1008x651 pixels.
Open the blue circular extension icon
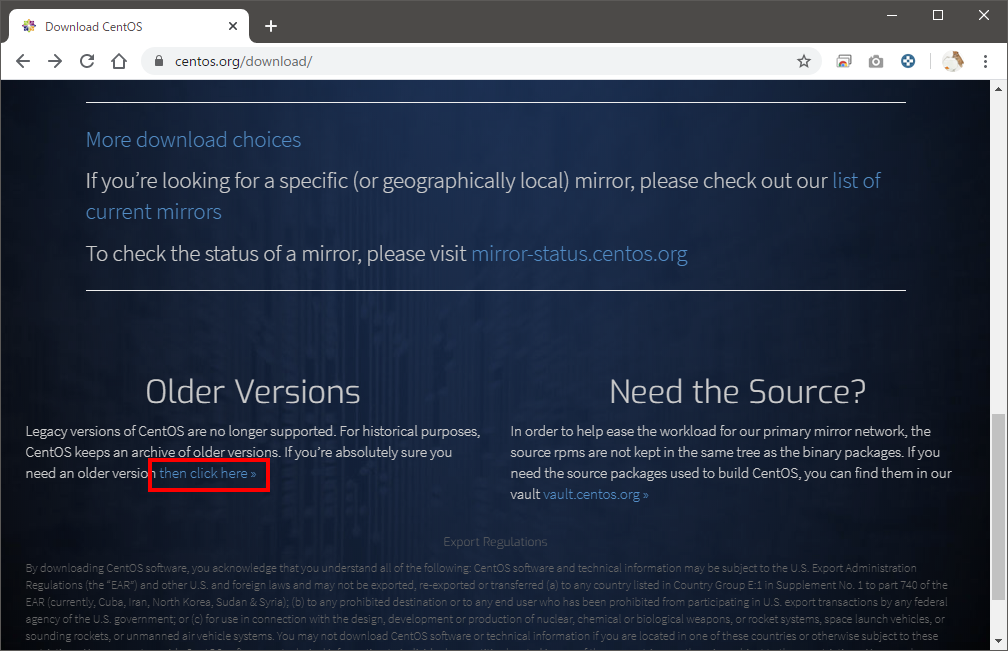tap(908, 61)
